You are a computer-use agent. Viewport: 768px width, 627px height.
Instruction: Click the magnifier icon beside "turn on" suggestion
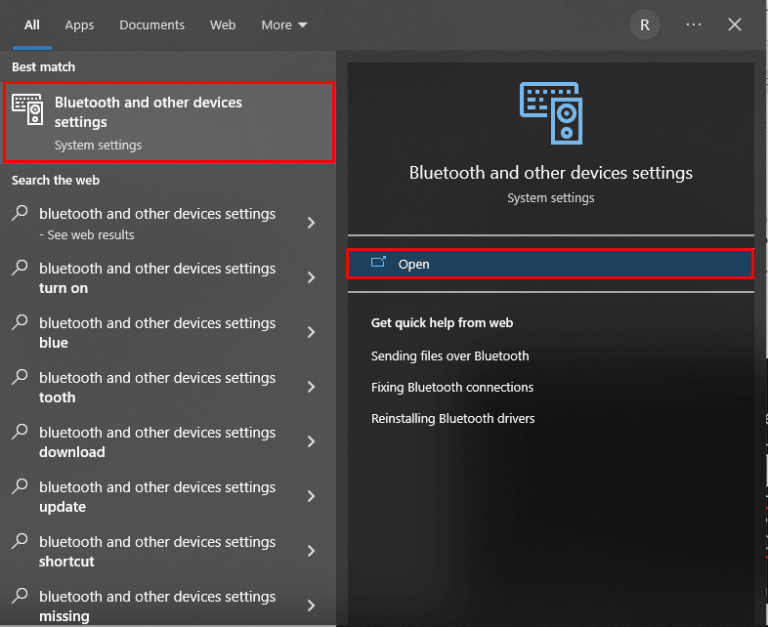click(19, 268)
